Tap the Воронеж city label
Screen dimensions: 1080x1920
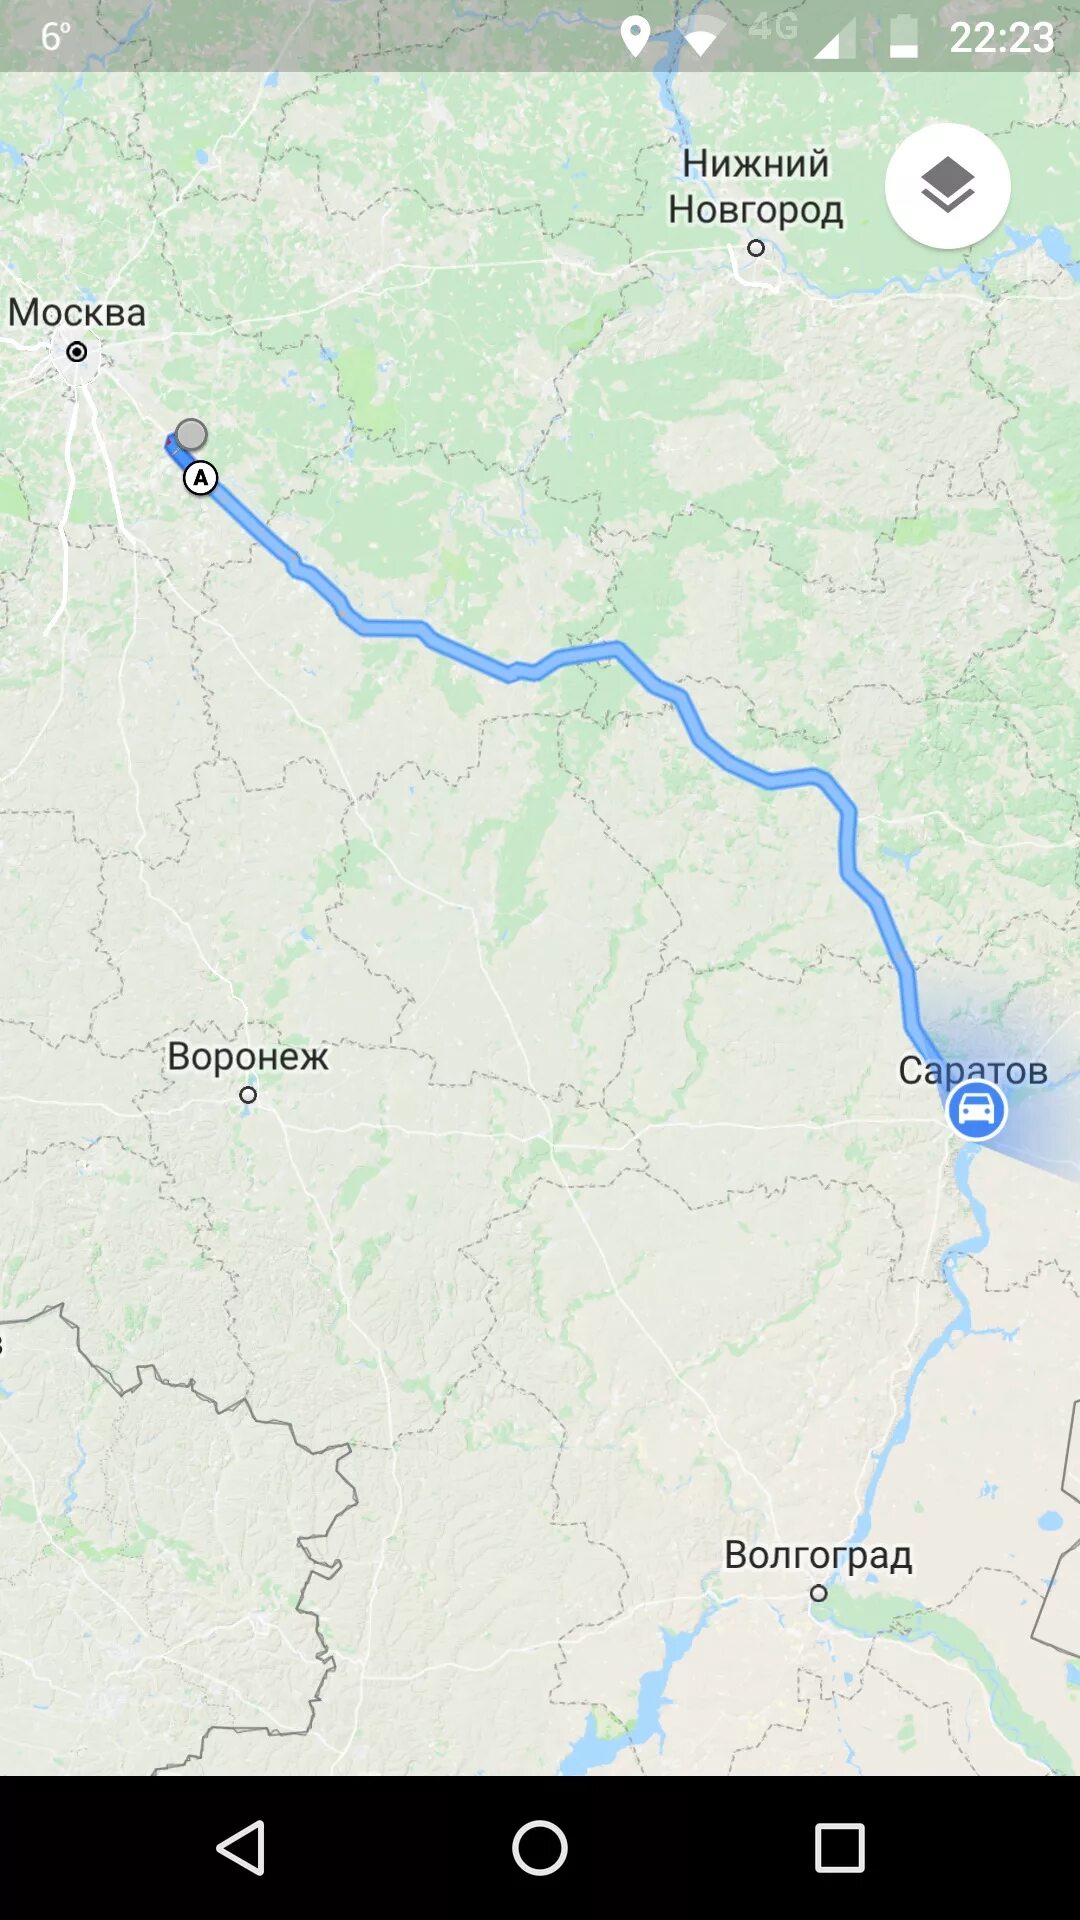tap(247, 1056)
